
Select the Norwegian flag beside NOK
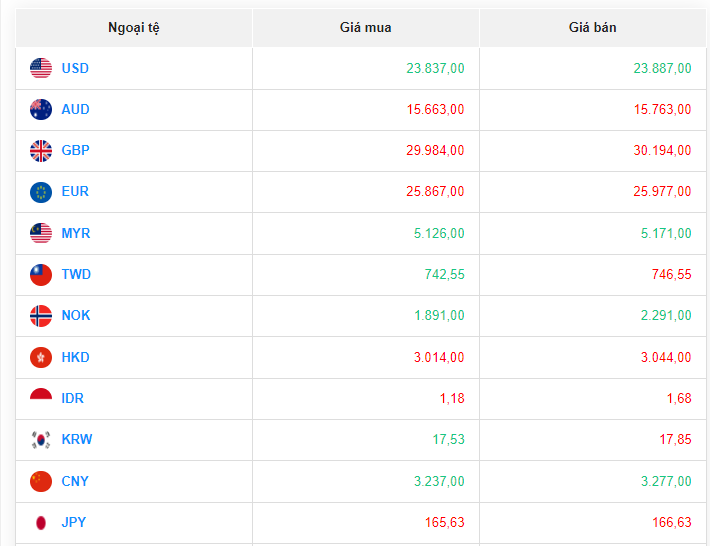(41, 316)
